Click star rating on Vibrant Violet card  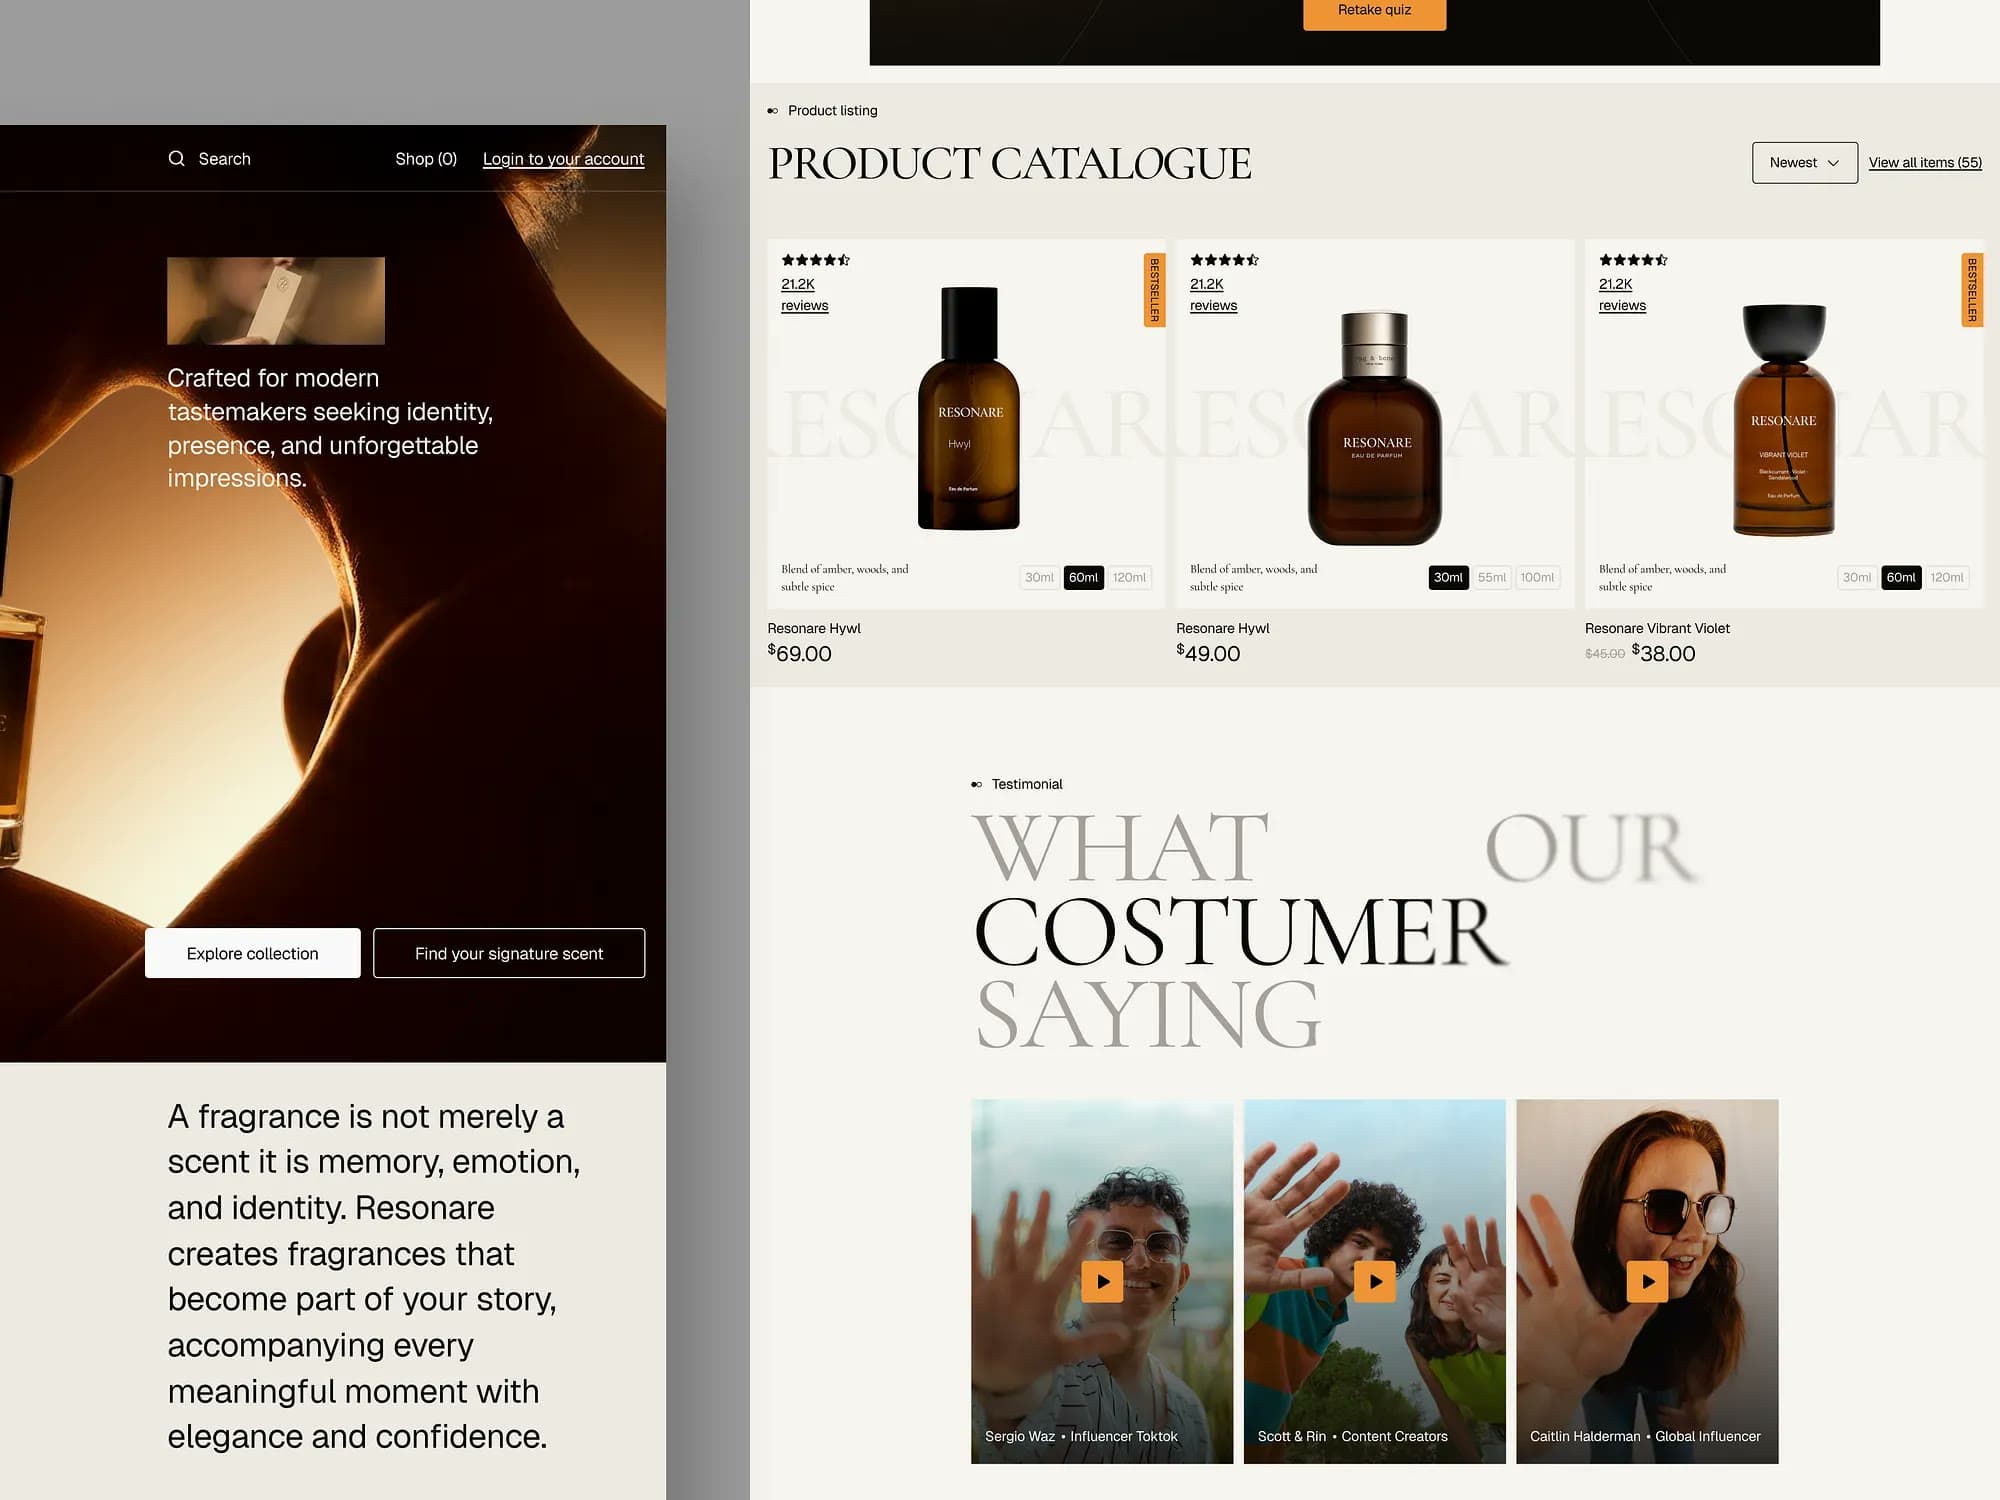(1633, 260)
